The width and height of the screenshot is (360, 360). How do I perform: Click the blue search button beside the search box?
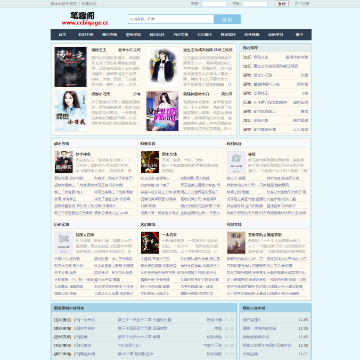(227, 19)
